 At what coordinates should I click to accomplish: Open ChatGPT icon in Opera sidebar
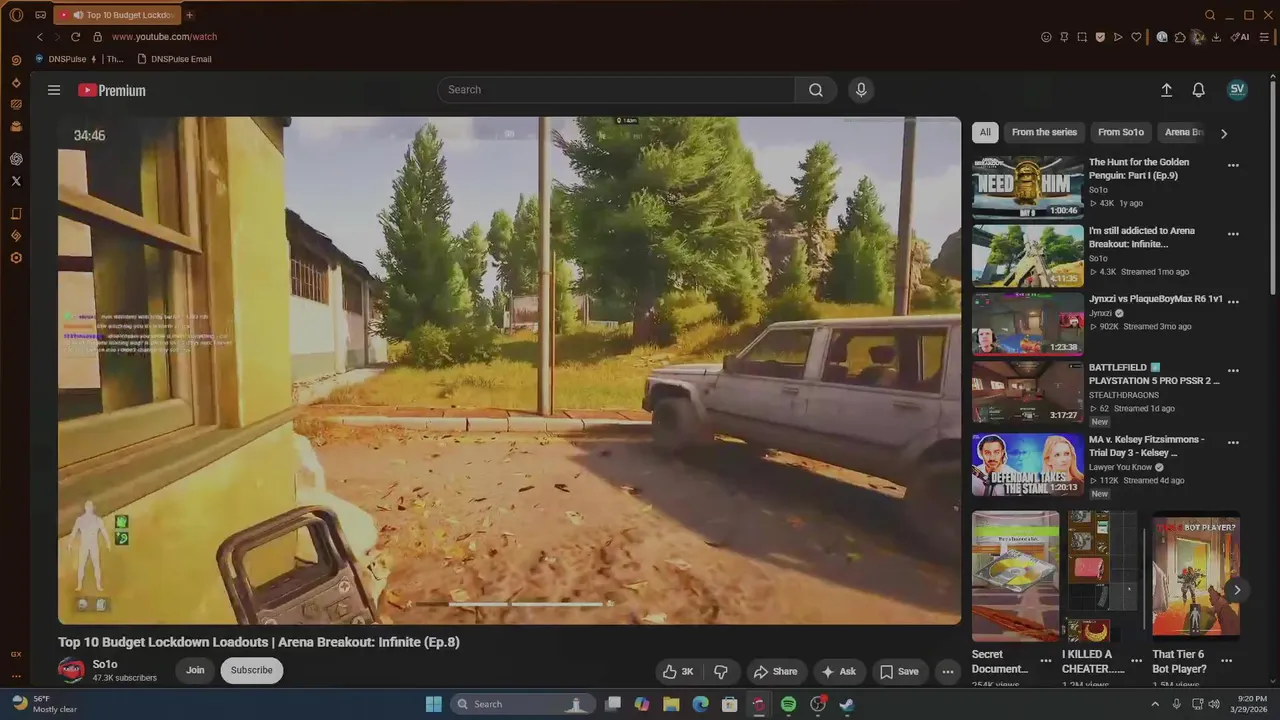[x=16, y=159]
